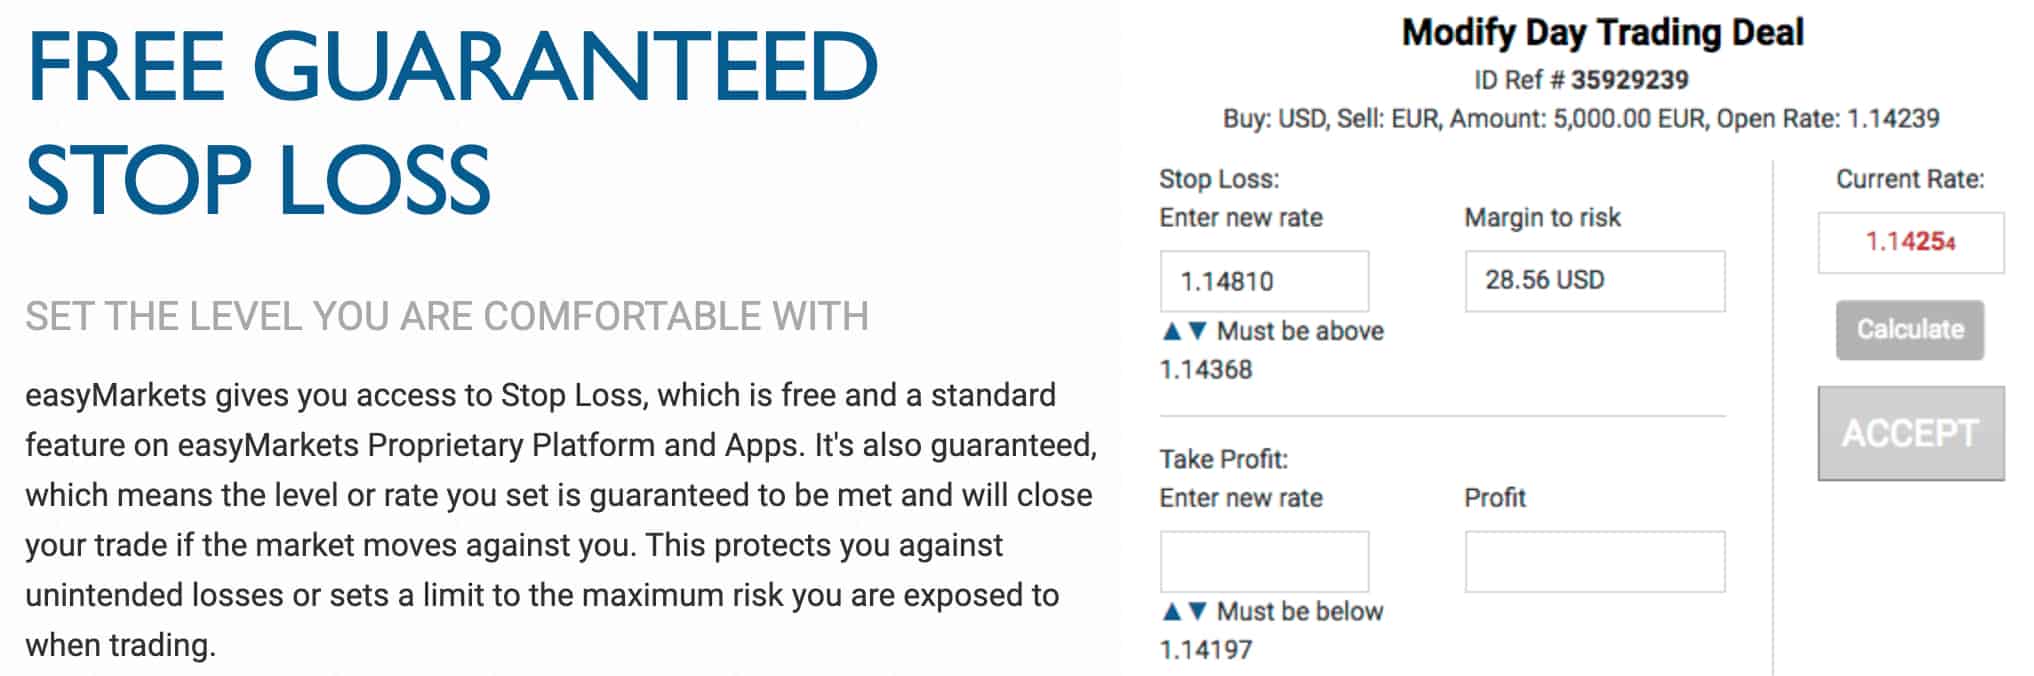The width and height of the screenshot is (2034, 676).
Task: Select the empty Profit field
Action: click(1594, 561)
